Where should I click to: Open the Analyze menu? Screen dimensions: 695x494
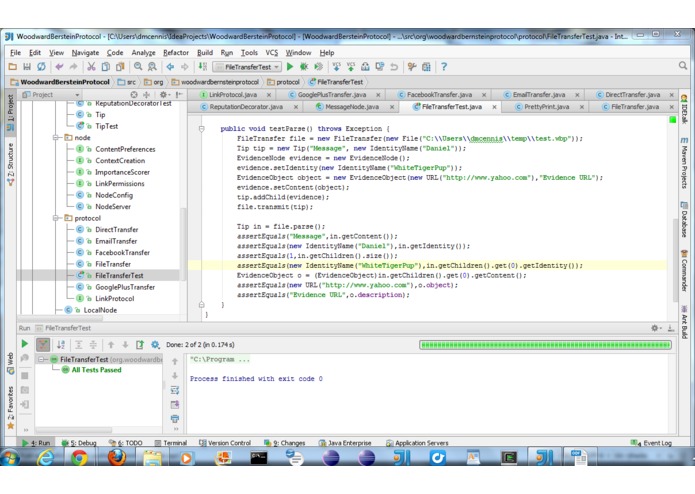[143, 53]
